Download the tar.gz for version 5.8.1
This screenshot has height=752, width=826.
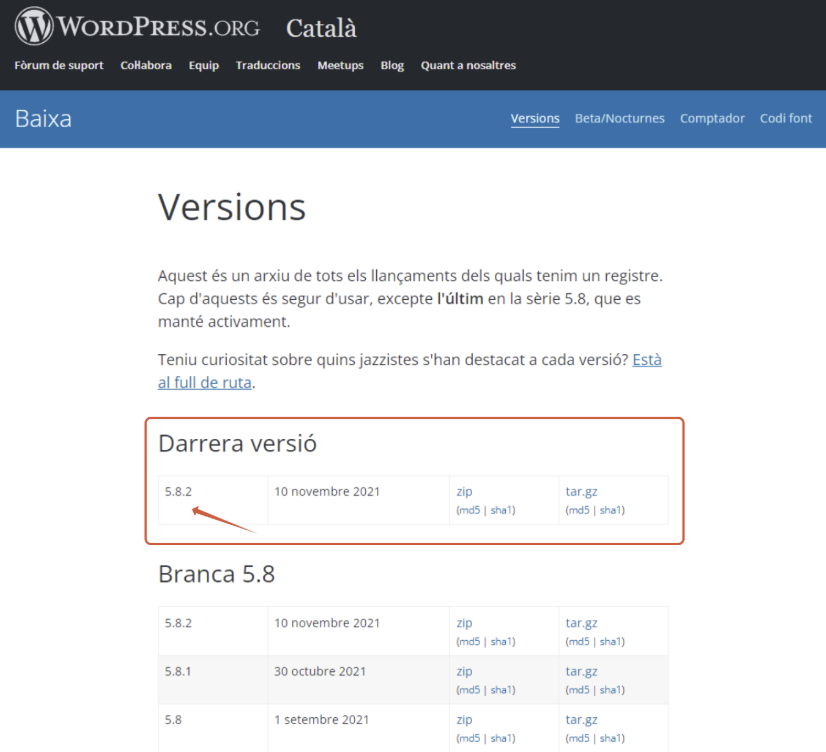(x=582, y=671)
